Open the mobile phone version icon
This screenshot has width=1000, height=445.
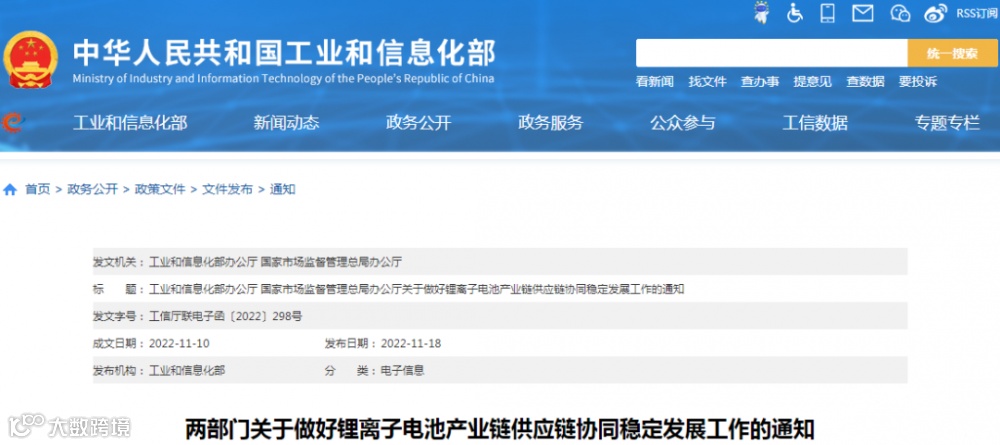point(828,13)
